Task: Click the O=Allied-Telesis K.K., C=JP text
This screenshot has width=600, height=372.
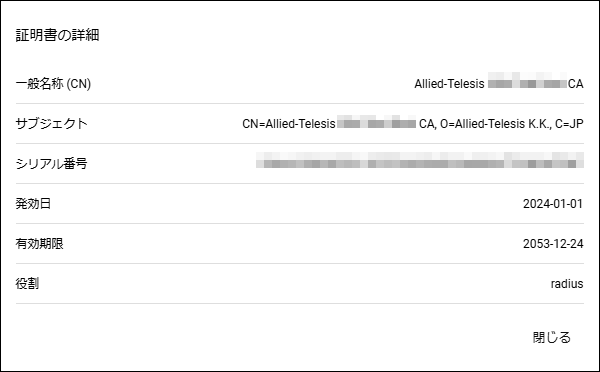Action: click(x=512, y=124)
